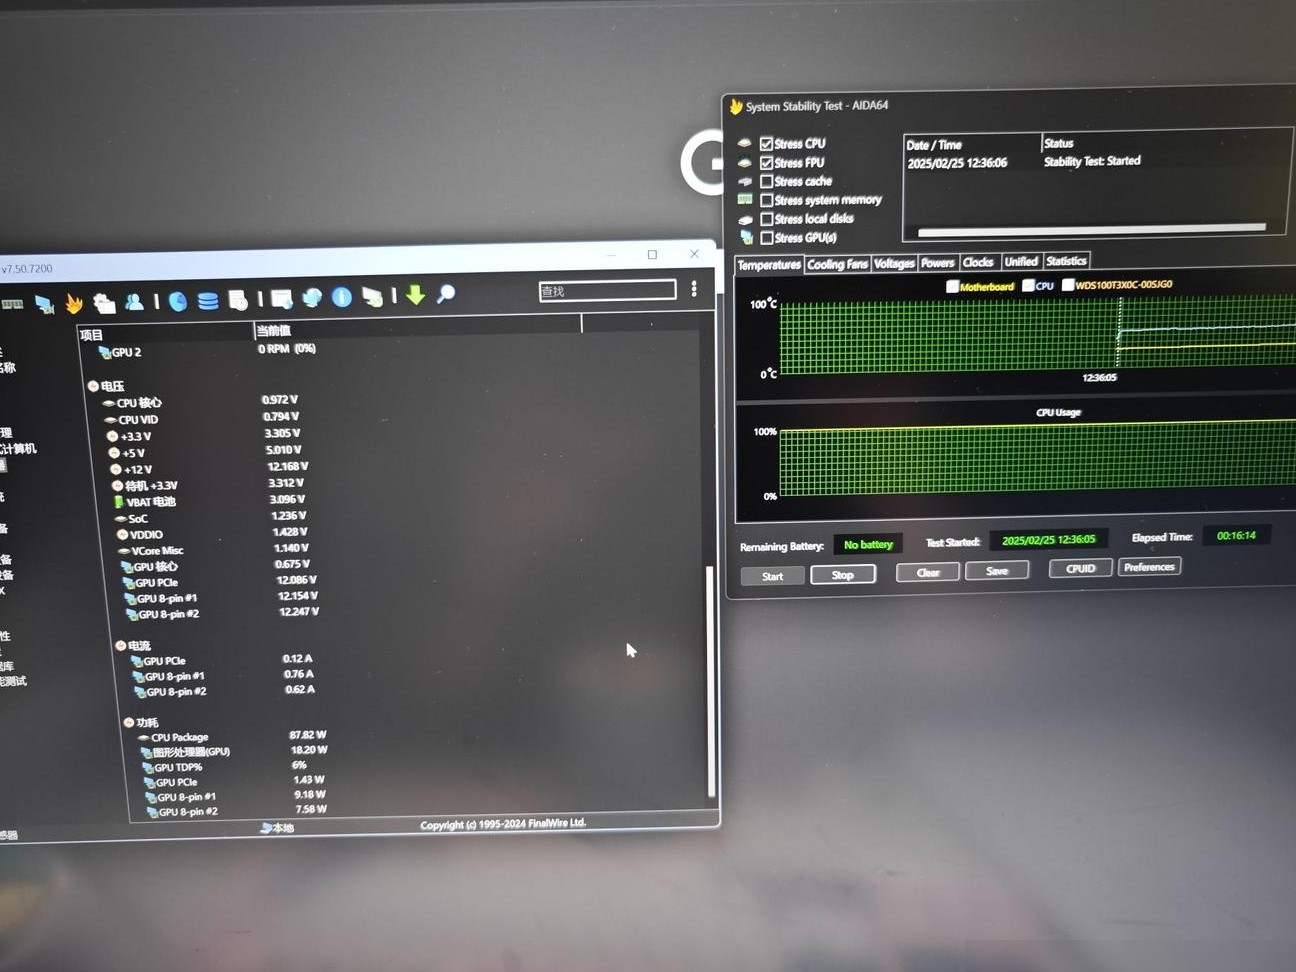Toggle the Motherboard temperature graph checkbox
The image size is (1296, 972).
[952, 287]
